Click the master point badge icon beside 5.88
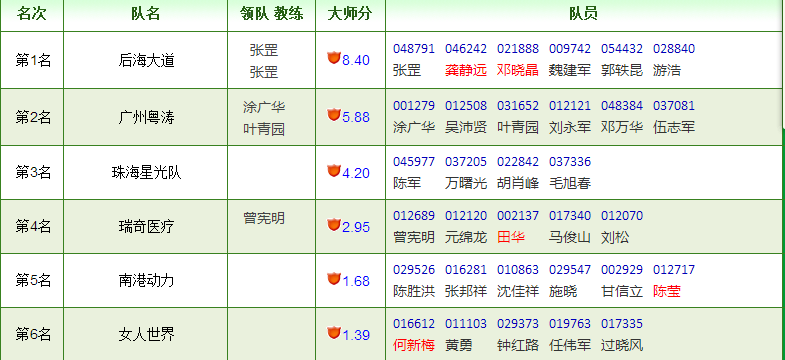This screenshot has width=785, height=360. (x=334, y=115)
